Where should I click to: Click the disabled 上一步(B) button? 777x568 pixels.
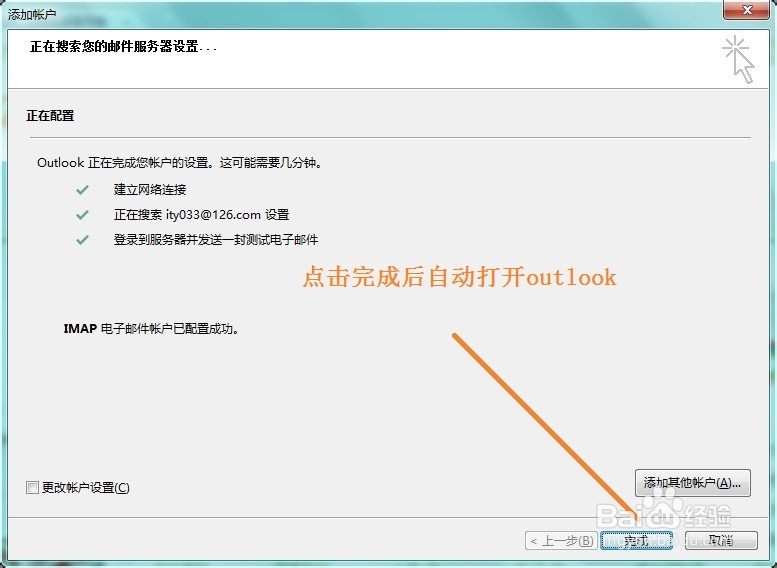561,540
